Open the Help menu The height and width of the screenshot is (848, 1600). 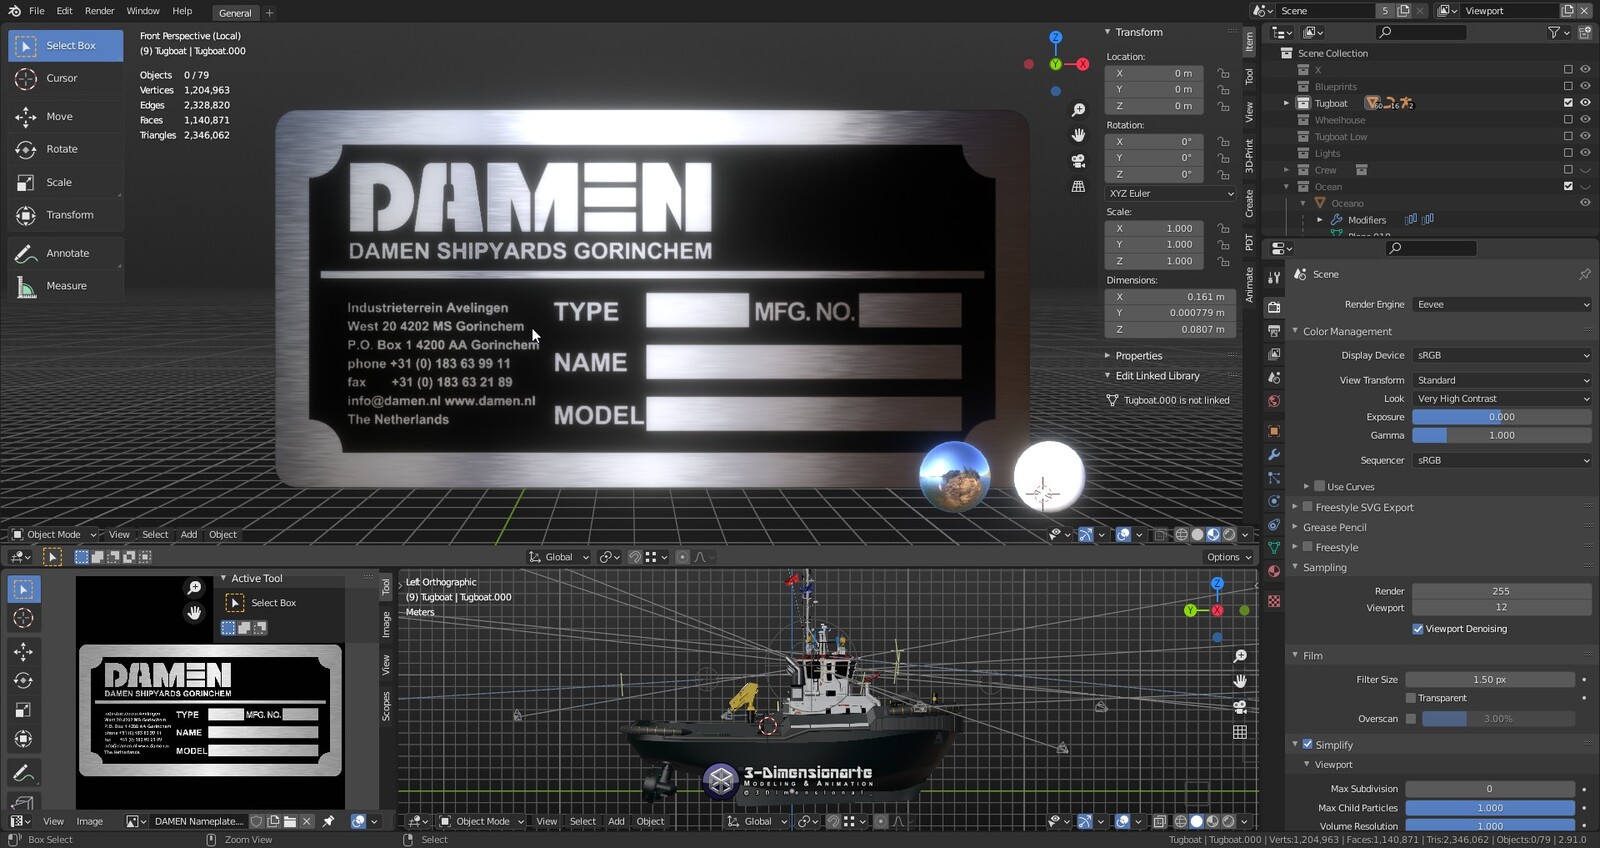pos(182,11)
